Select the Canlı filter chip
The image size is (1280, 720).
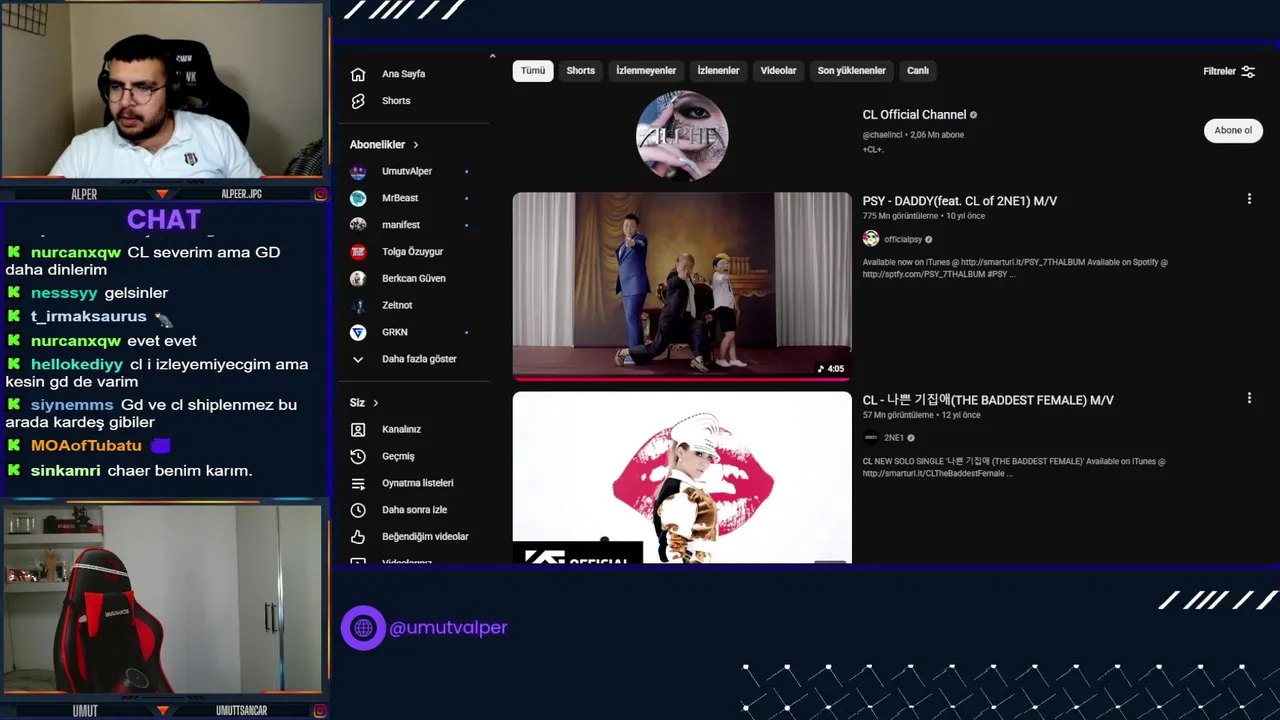pos(918,71)
